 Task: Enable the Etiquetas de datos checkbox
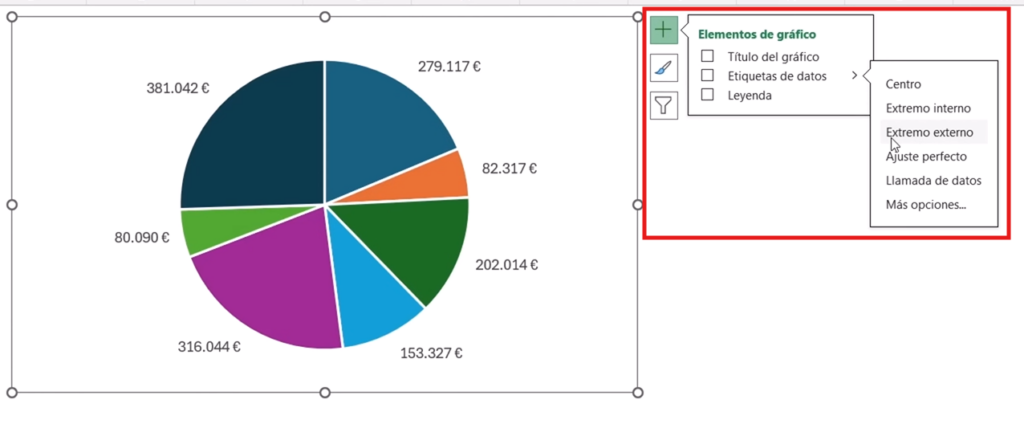(x=707, y=76)
